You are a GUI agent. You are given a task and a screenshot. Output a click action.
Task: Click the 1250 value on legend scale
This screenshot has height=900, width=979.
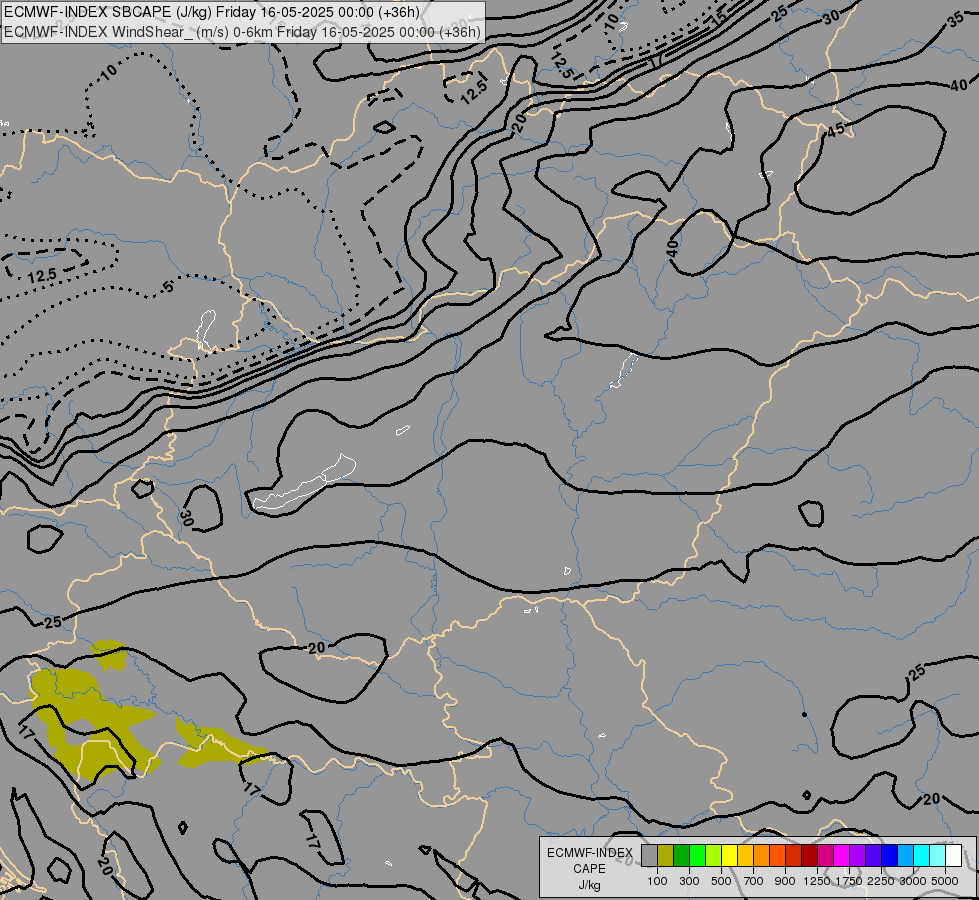coord(817,881)
